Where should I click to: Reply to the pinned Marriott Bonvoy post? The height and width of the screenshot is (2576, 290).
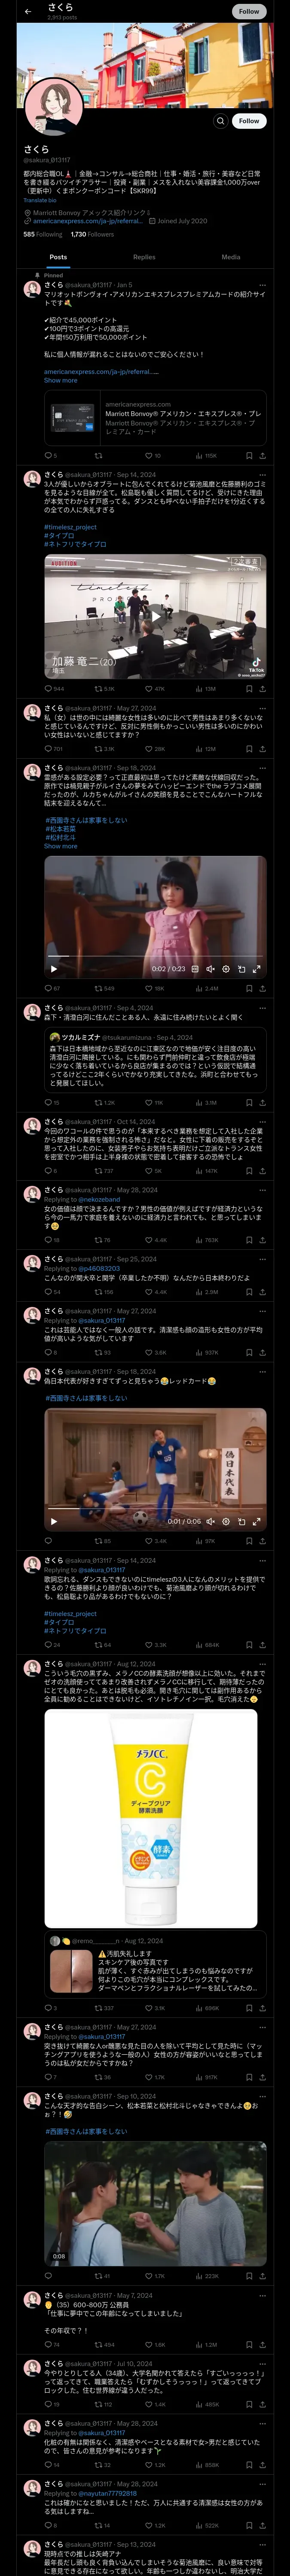click(x=48, y=455)
